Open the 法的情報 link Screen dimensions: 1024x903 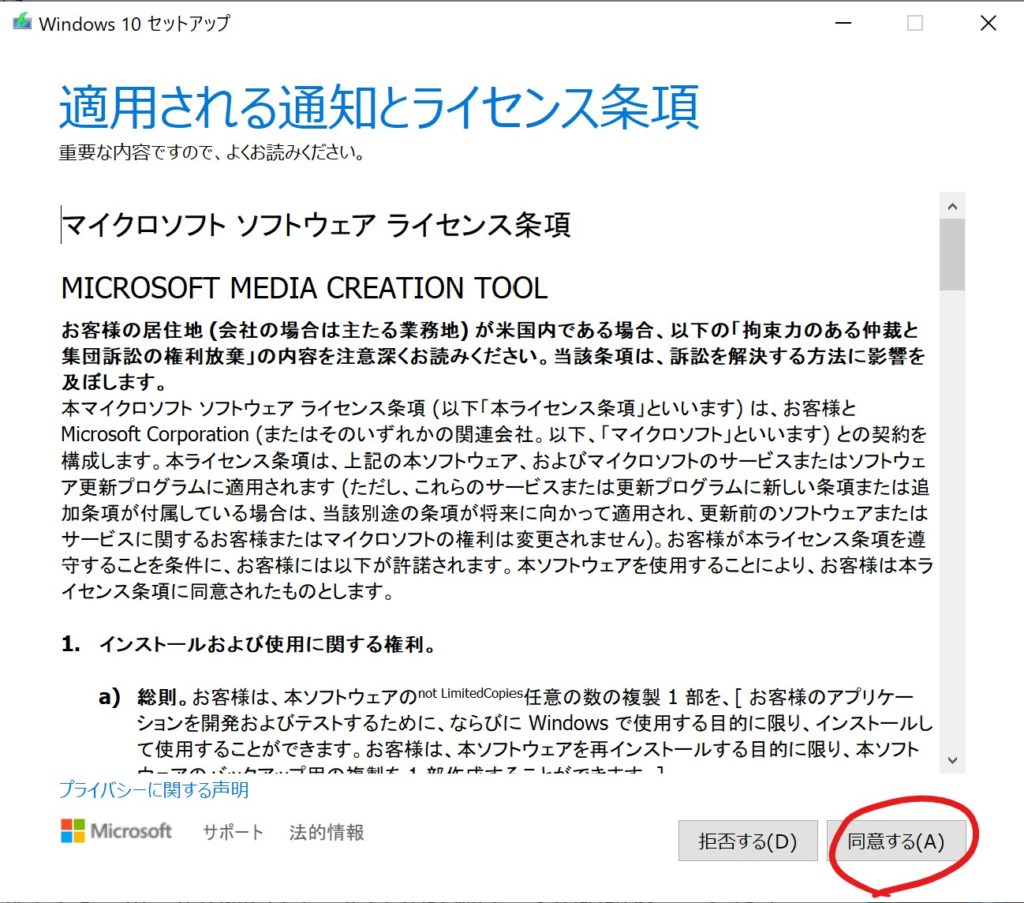pyautogui.click(x=327, y=832)
